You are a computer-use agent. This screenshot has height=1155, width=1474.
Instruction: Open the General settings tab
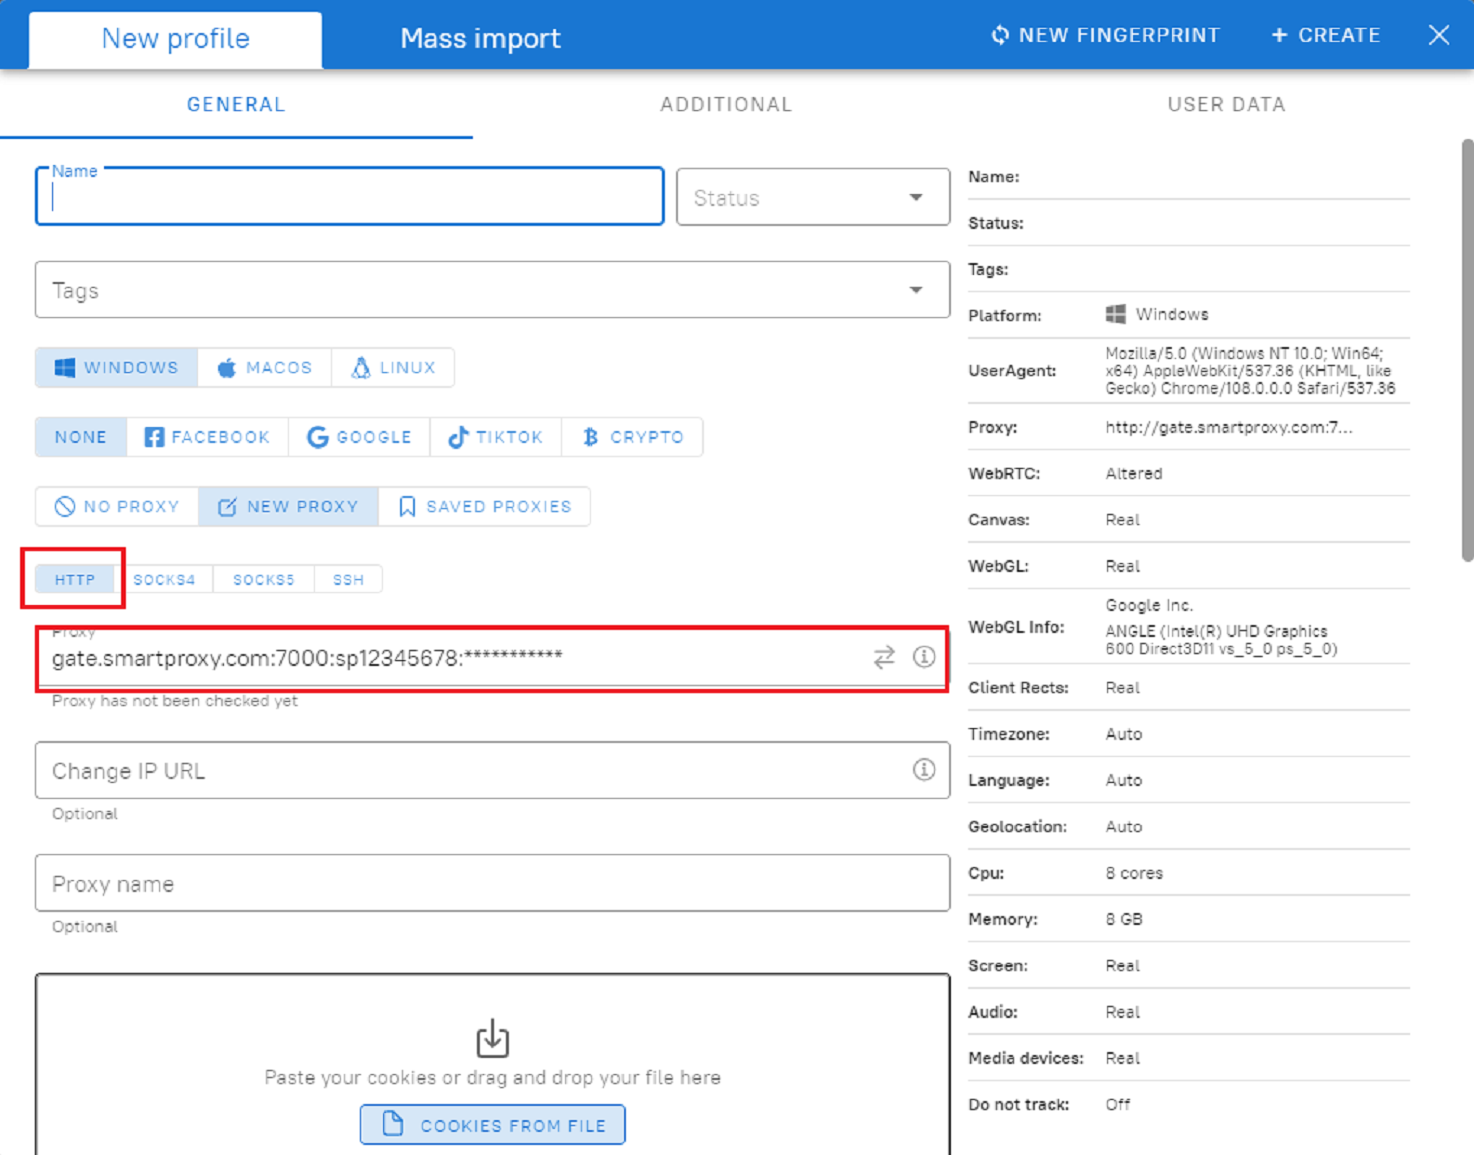(x=236, y=104)
